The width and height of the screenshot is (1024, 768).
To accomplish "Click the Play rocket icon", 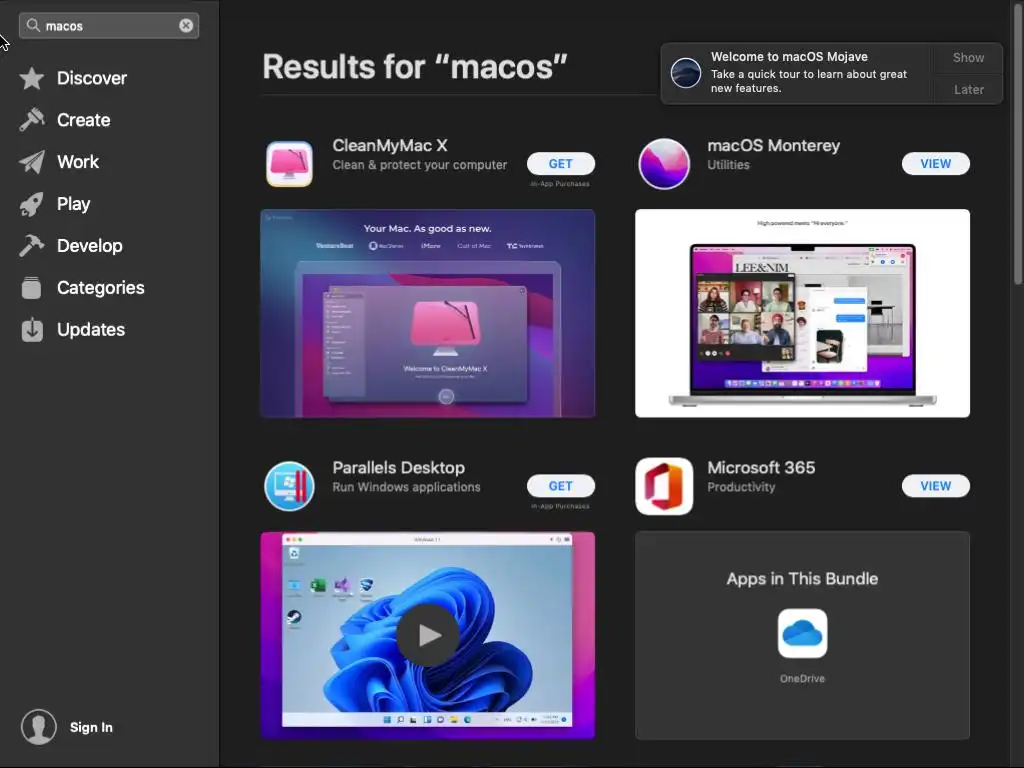I will pos(31,204).
